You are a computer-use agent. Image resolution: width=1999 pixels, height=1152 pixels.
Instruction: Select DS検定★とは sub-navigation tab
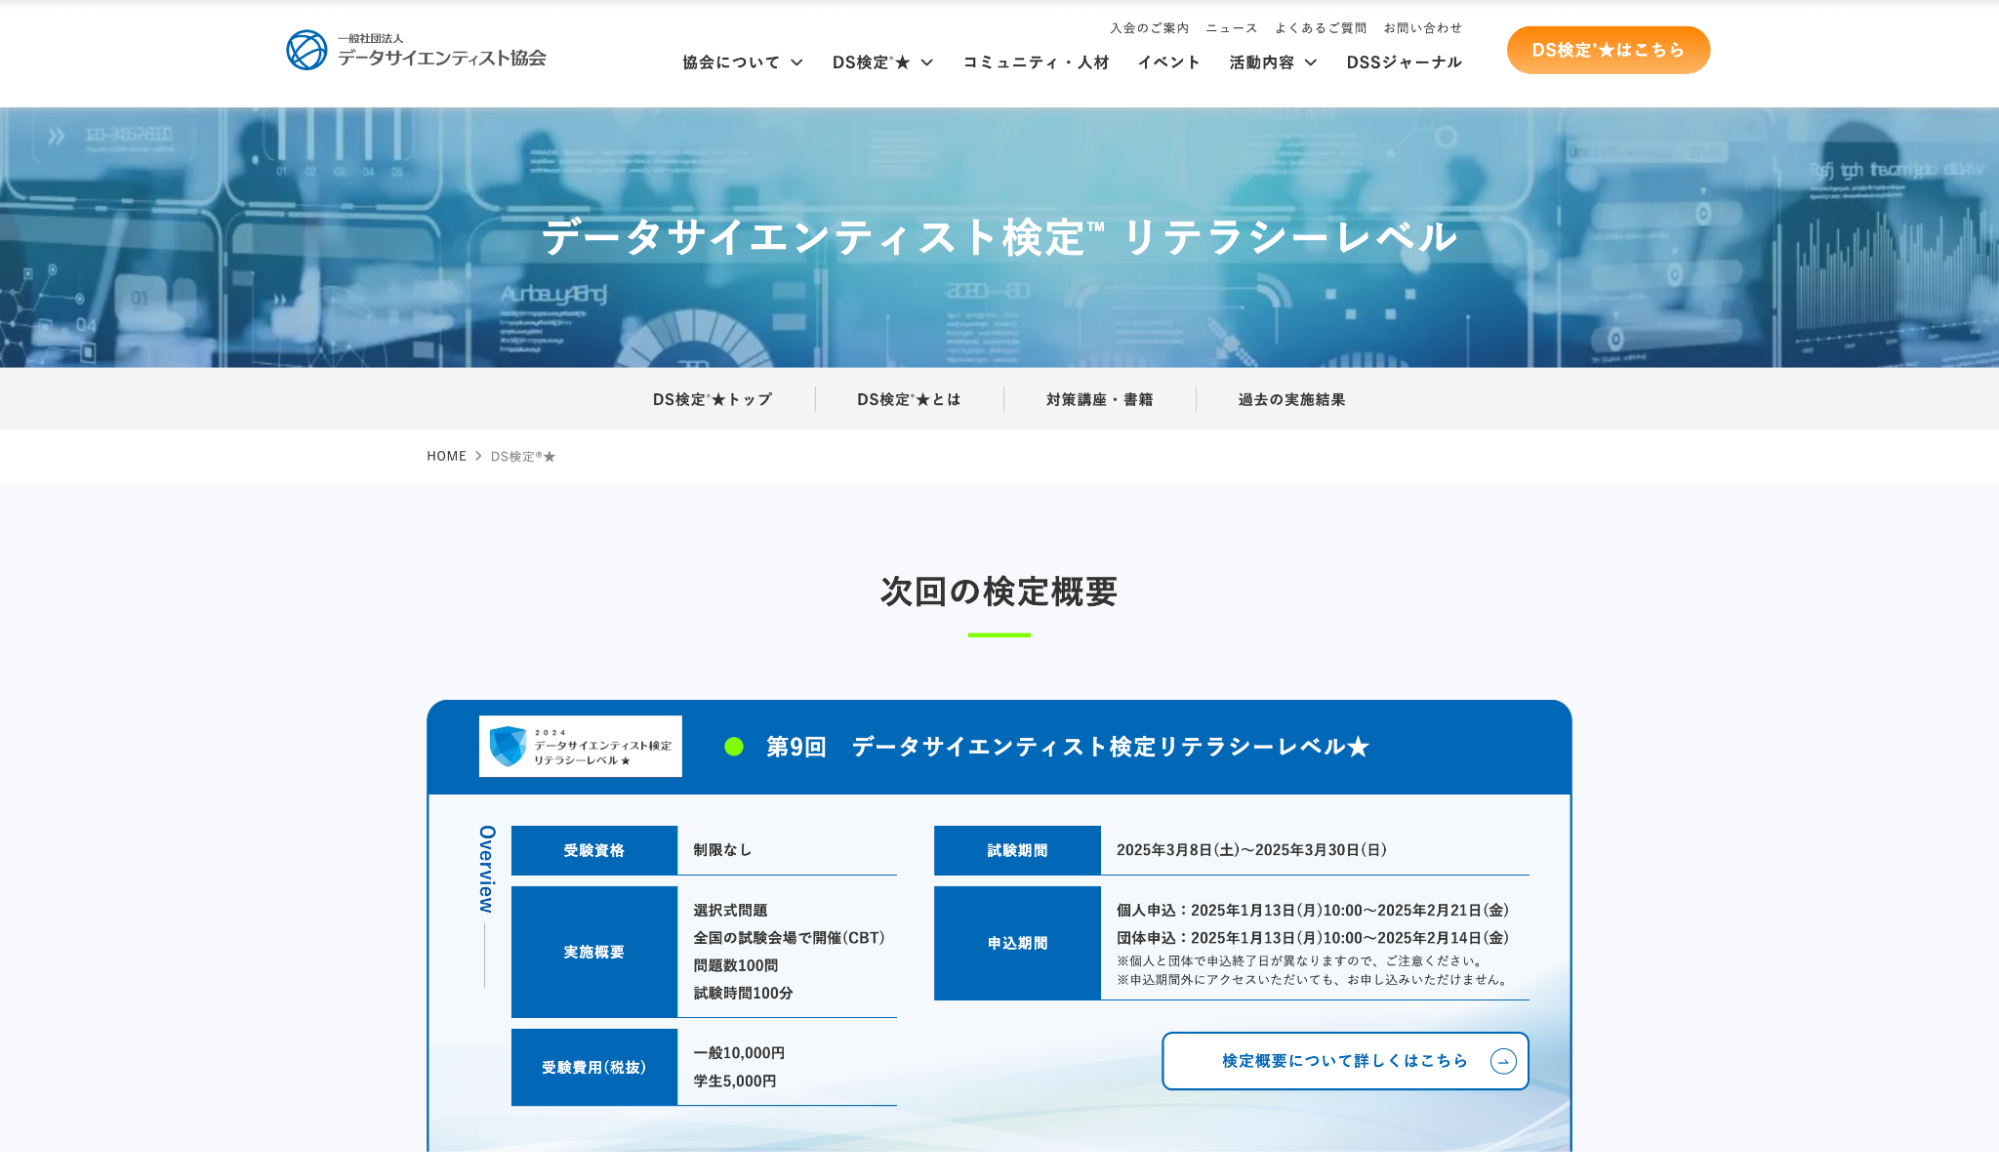(908, 399)
